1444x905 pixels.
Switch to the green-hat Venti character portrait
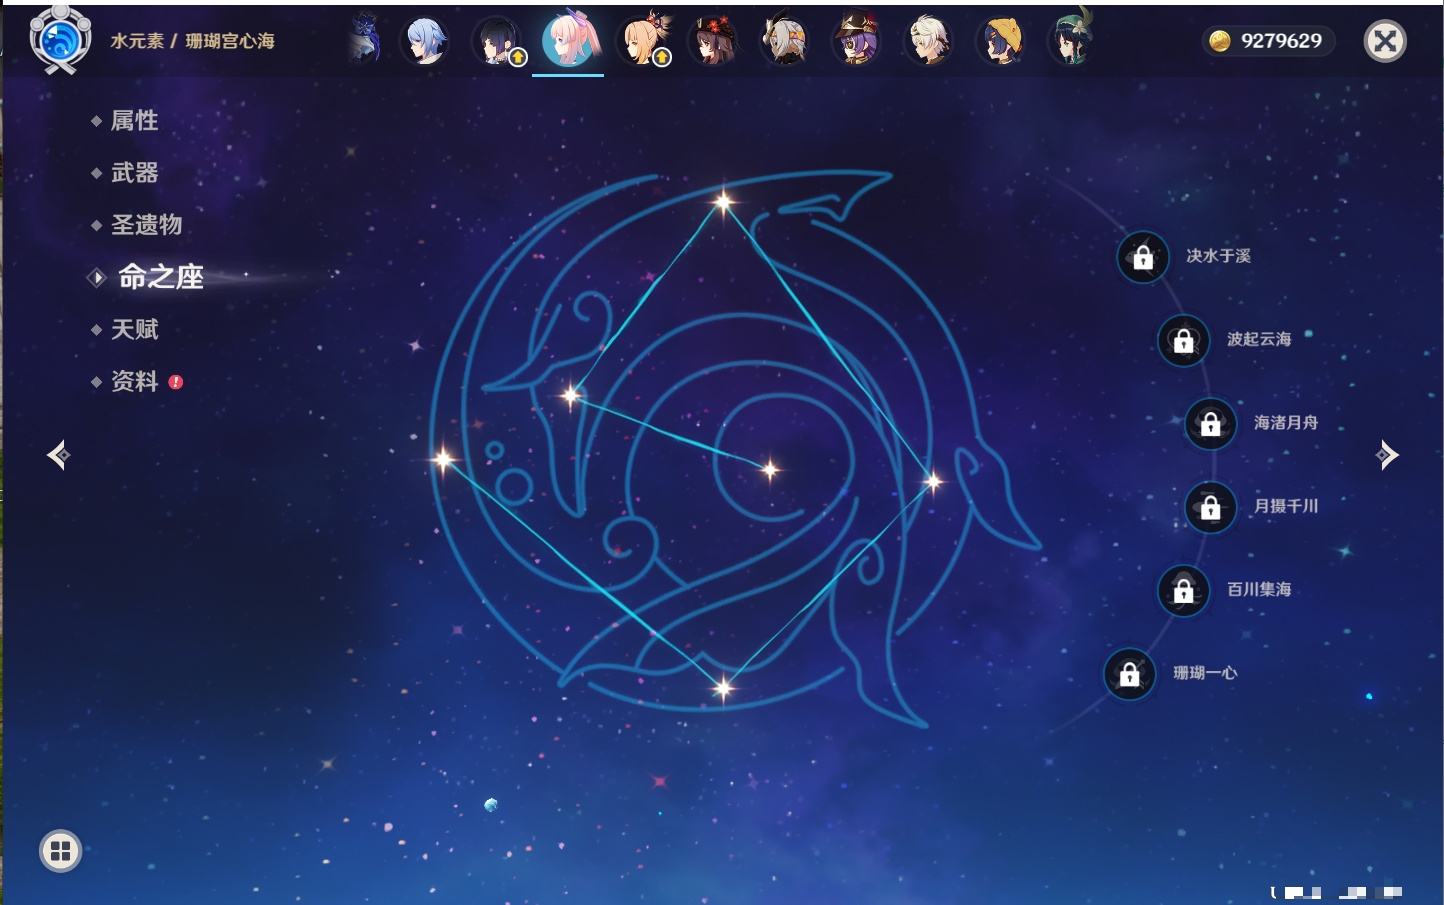coord(1070,41)
